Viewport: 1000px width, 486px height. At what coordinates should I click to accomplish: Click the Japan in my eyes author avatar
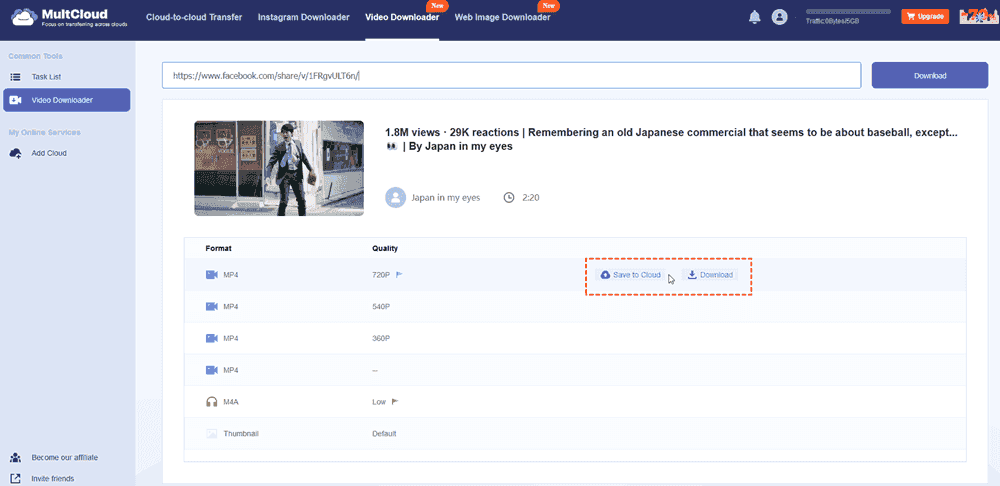click(395, 198)
